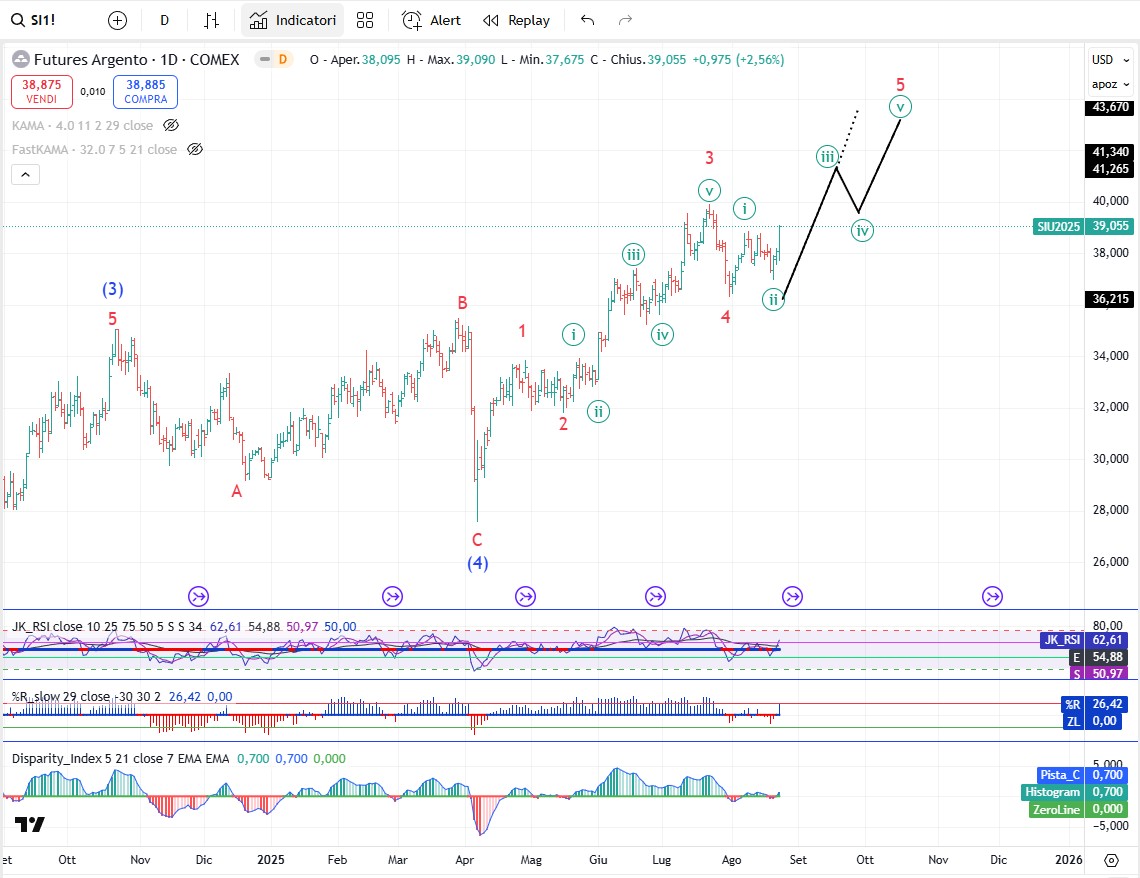Click the redo arrow
Image resolution: width=1140 pixels, height=878 pixels.
point(625,20)
